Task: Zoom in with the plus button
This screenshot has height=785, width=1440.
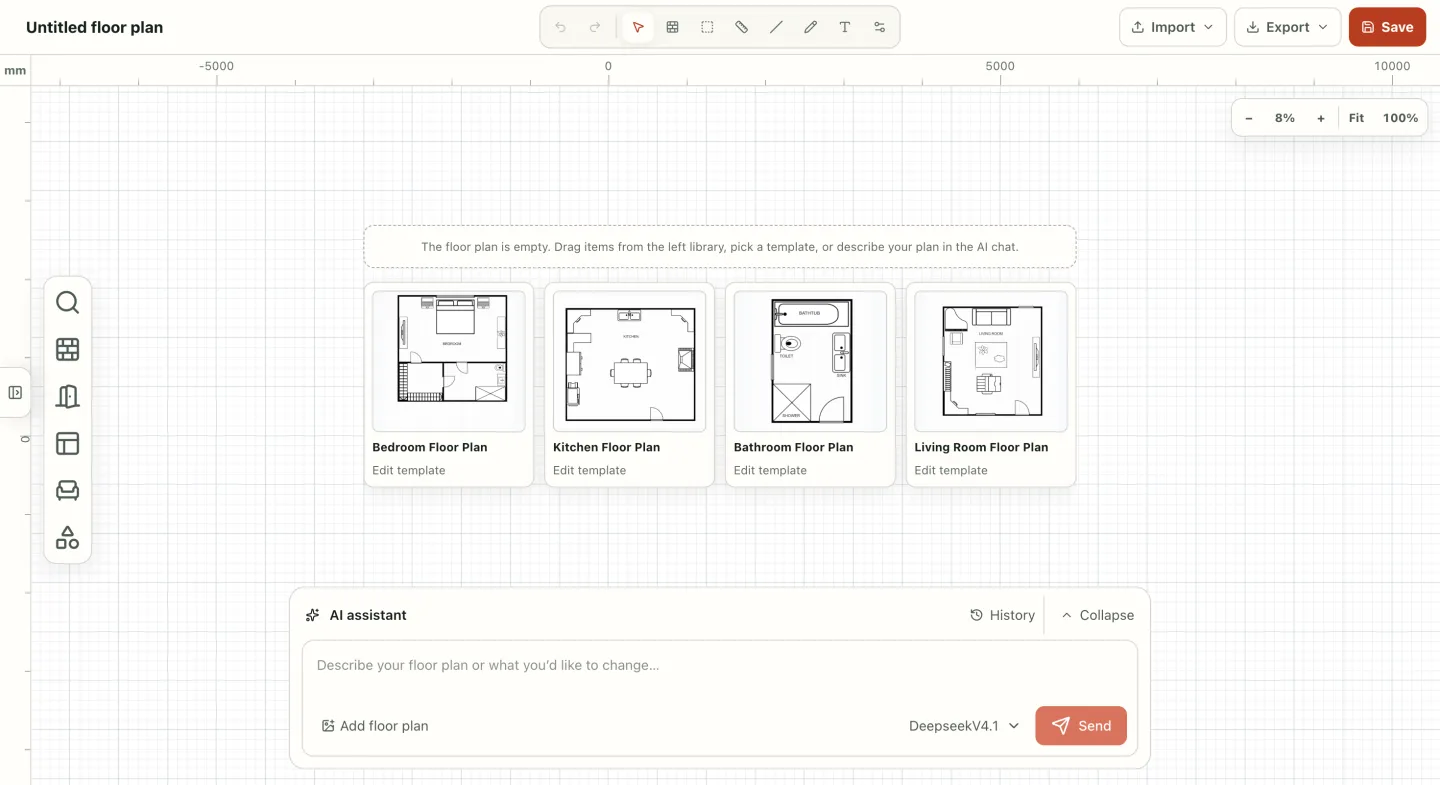Action: click(x=1321, y=118)
